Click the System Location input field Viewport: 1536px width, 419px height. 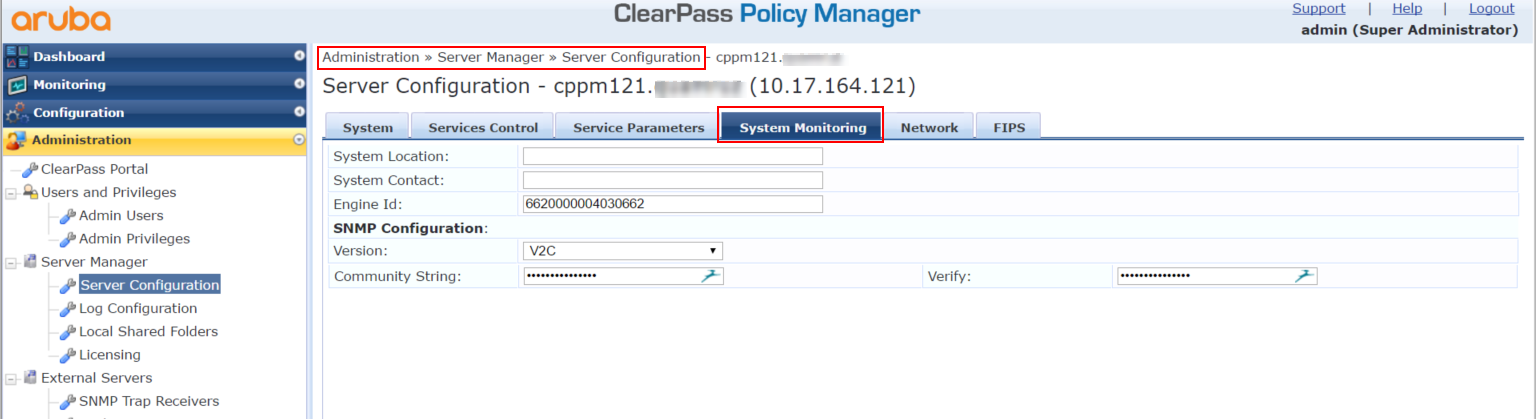(x=673, y=156)
